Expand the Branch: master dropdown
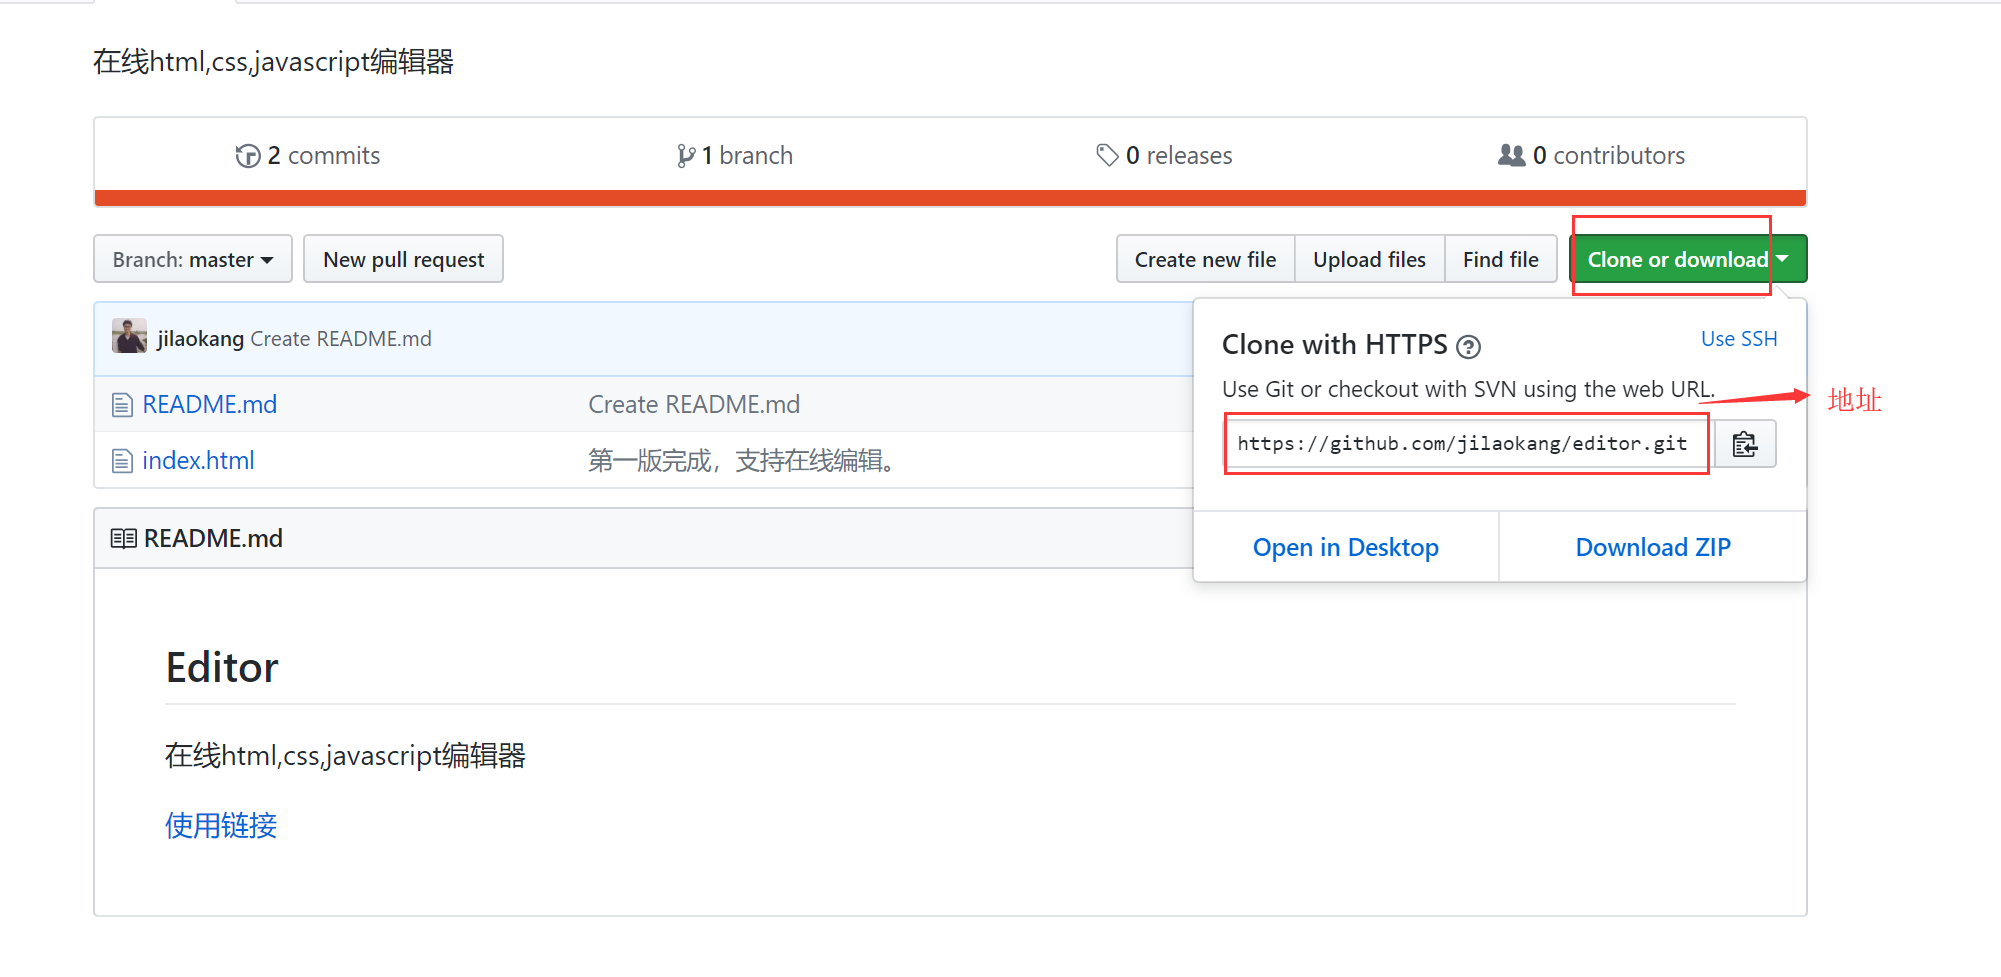 (193, 259)
